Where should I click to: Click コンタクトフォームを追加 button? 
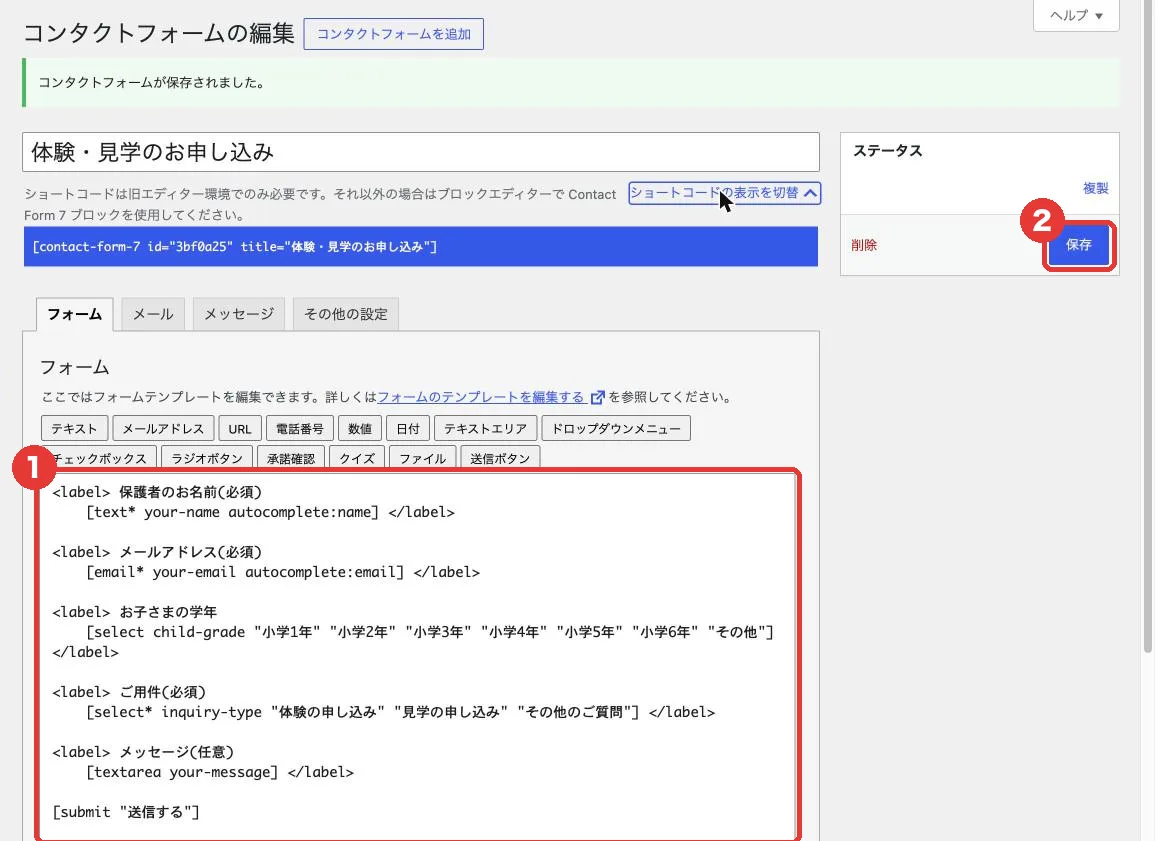coord(393,34)
